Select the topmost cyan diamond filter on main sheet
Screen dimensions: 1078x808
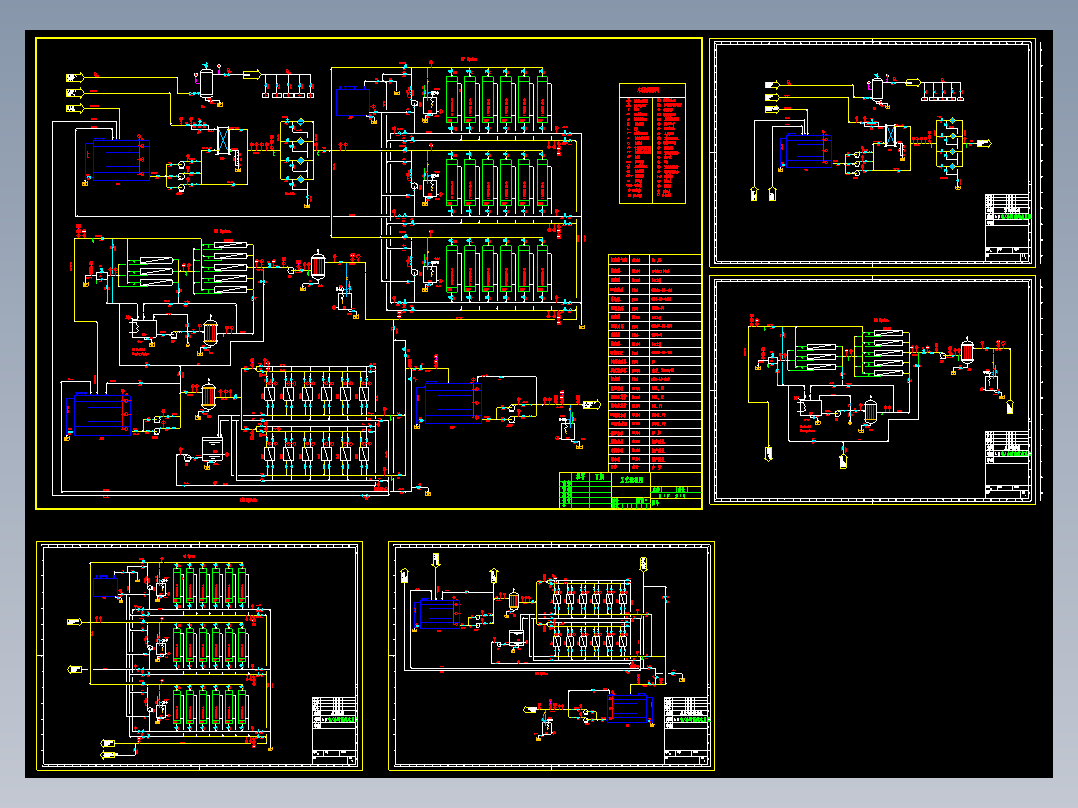click(x=300, y=123)
